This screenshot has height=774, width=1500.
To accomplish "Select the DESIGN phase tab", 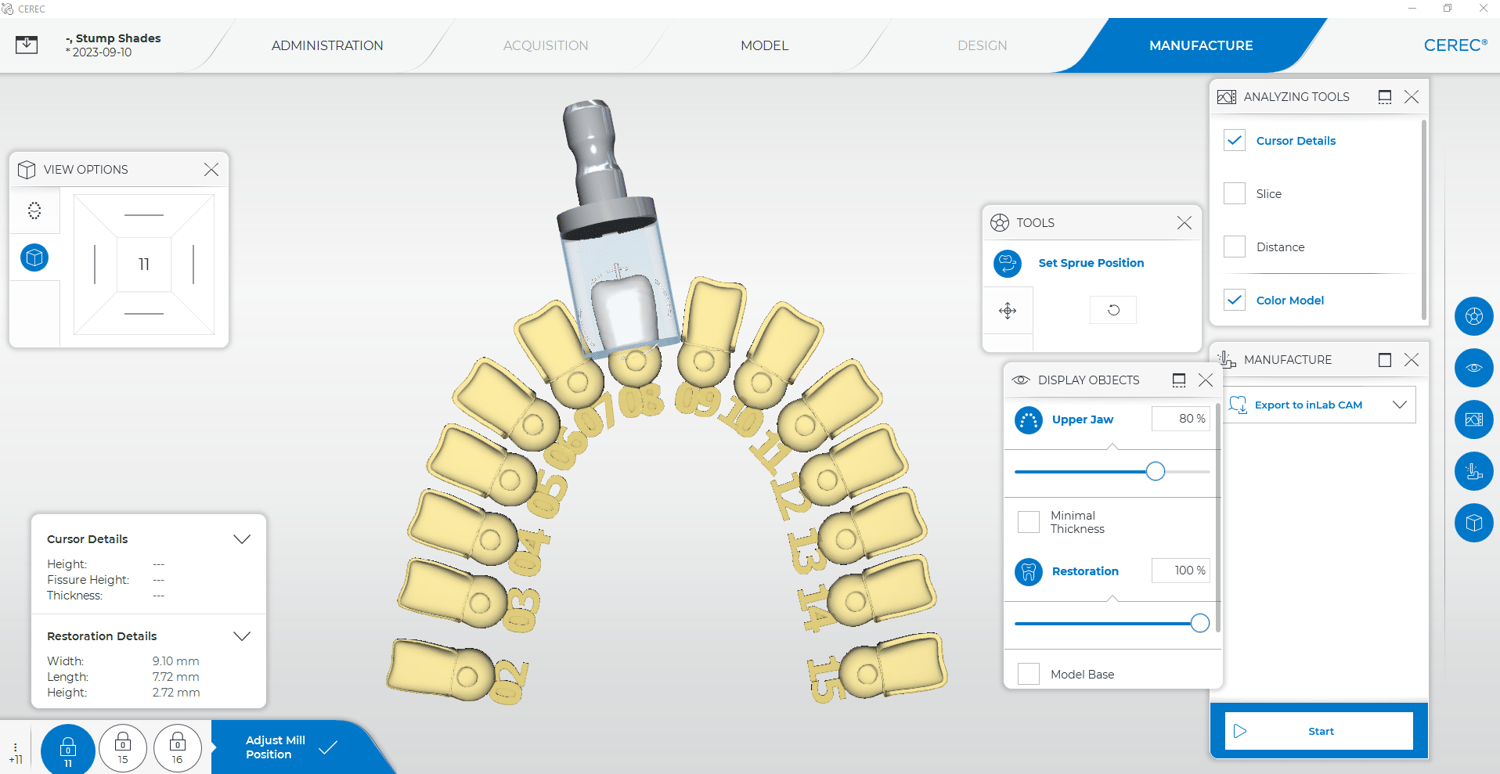I will tap(982, 45).
